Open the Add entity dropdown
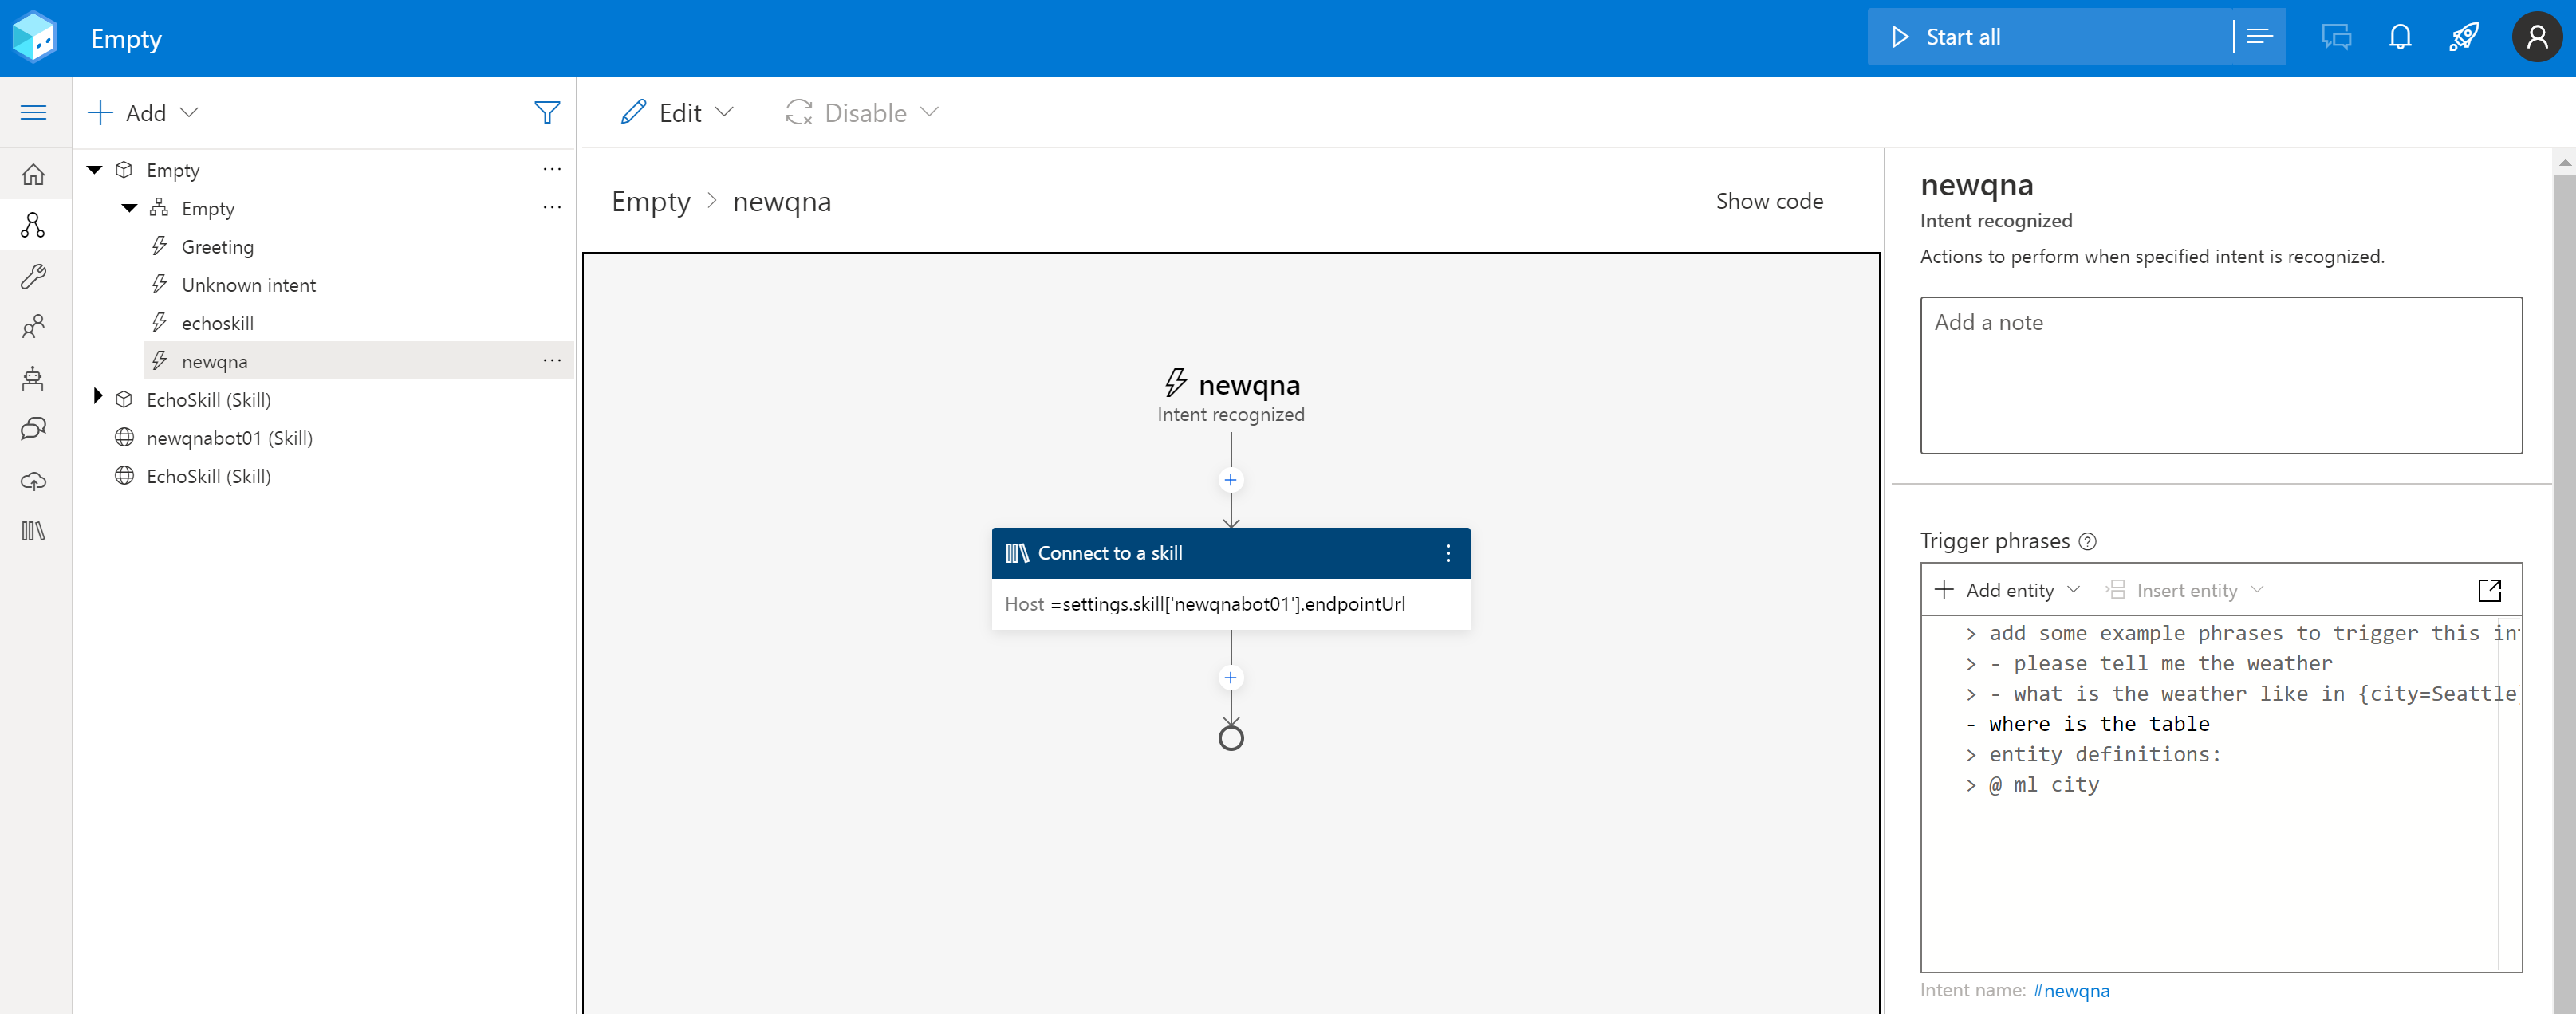2576x1014 pixels. point(2007,590)
